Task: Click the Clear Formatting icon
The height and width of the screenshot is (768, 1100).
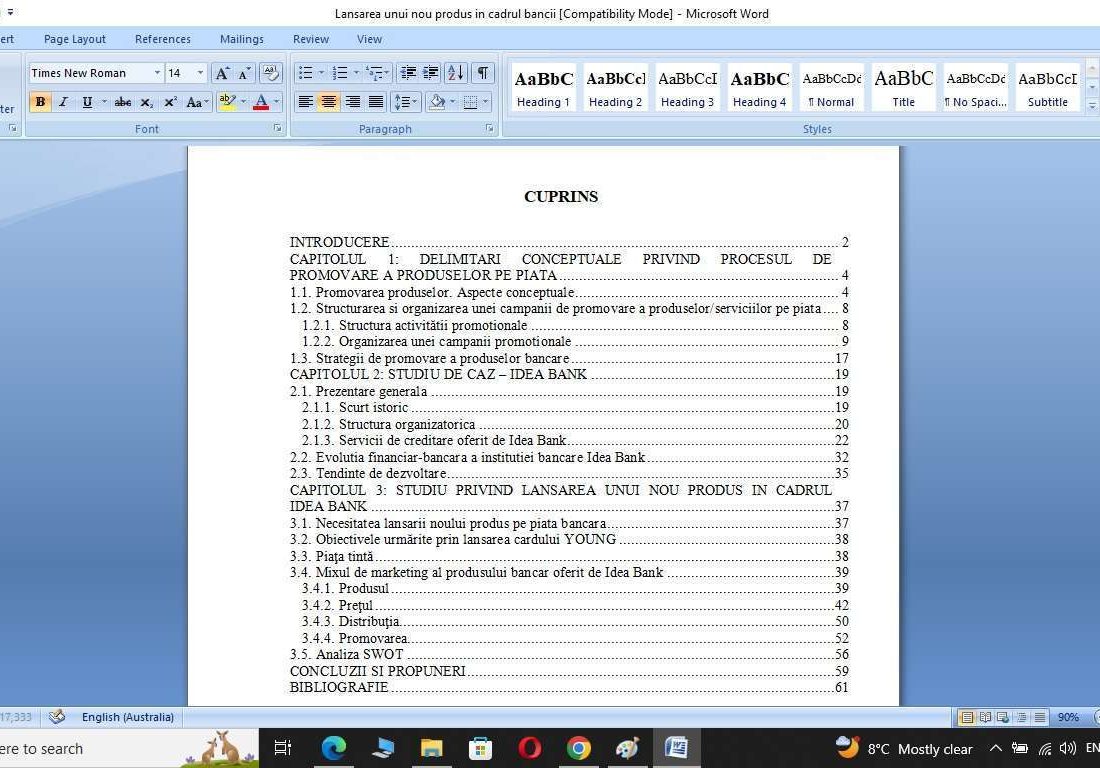Action: click(271, 72)
